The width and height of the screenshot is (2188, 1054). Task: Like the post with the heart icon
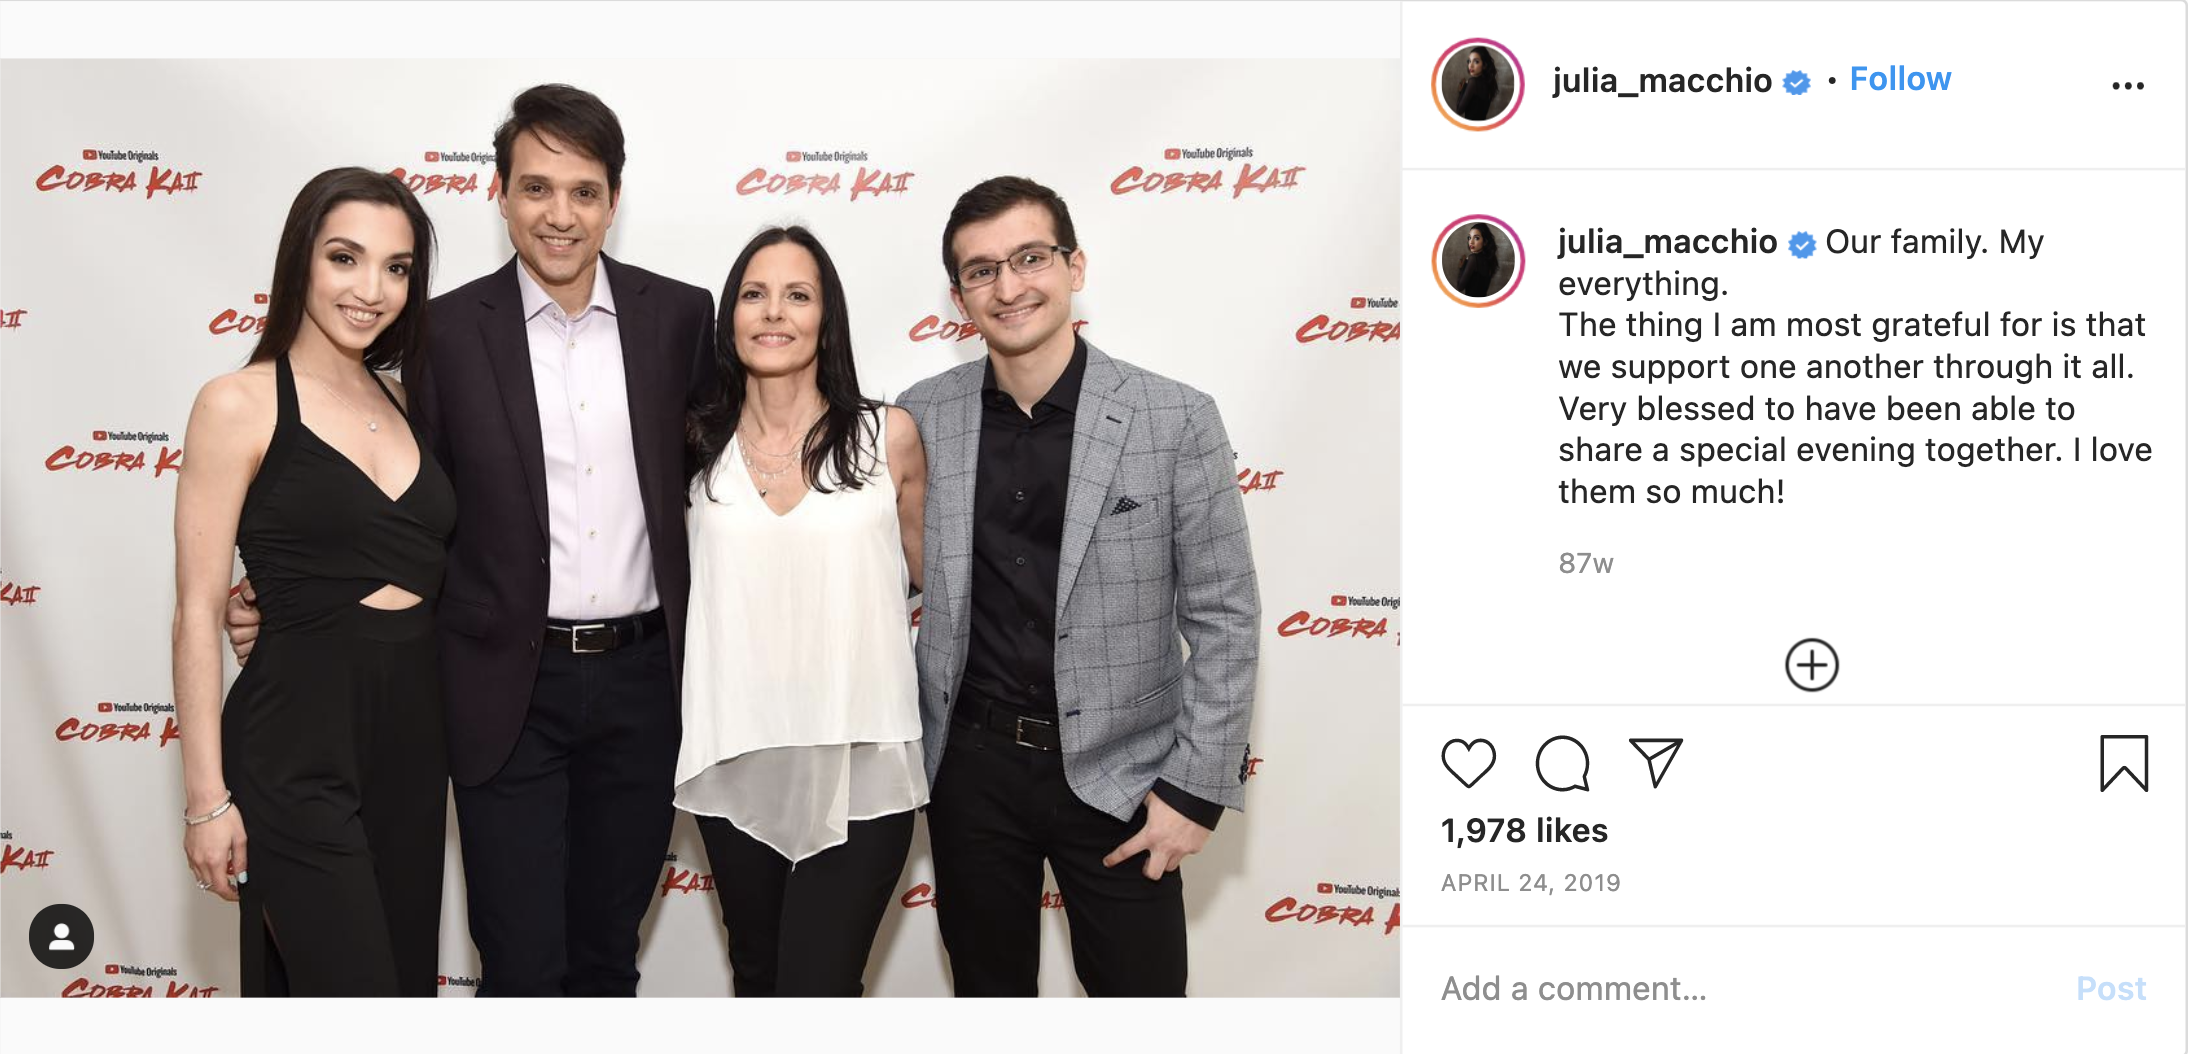point(1468,764)
